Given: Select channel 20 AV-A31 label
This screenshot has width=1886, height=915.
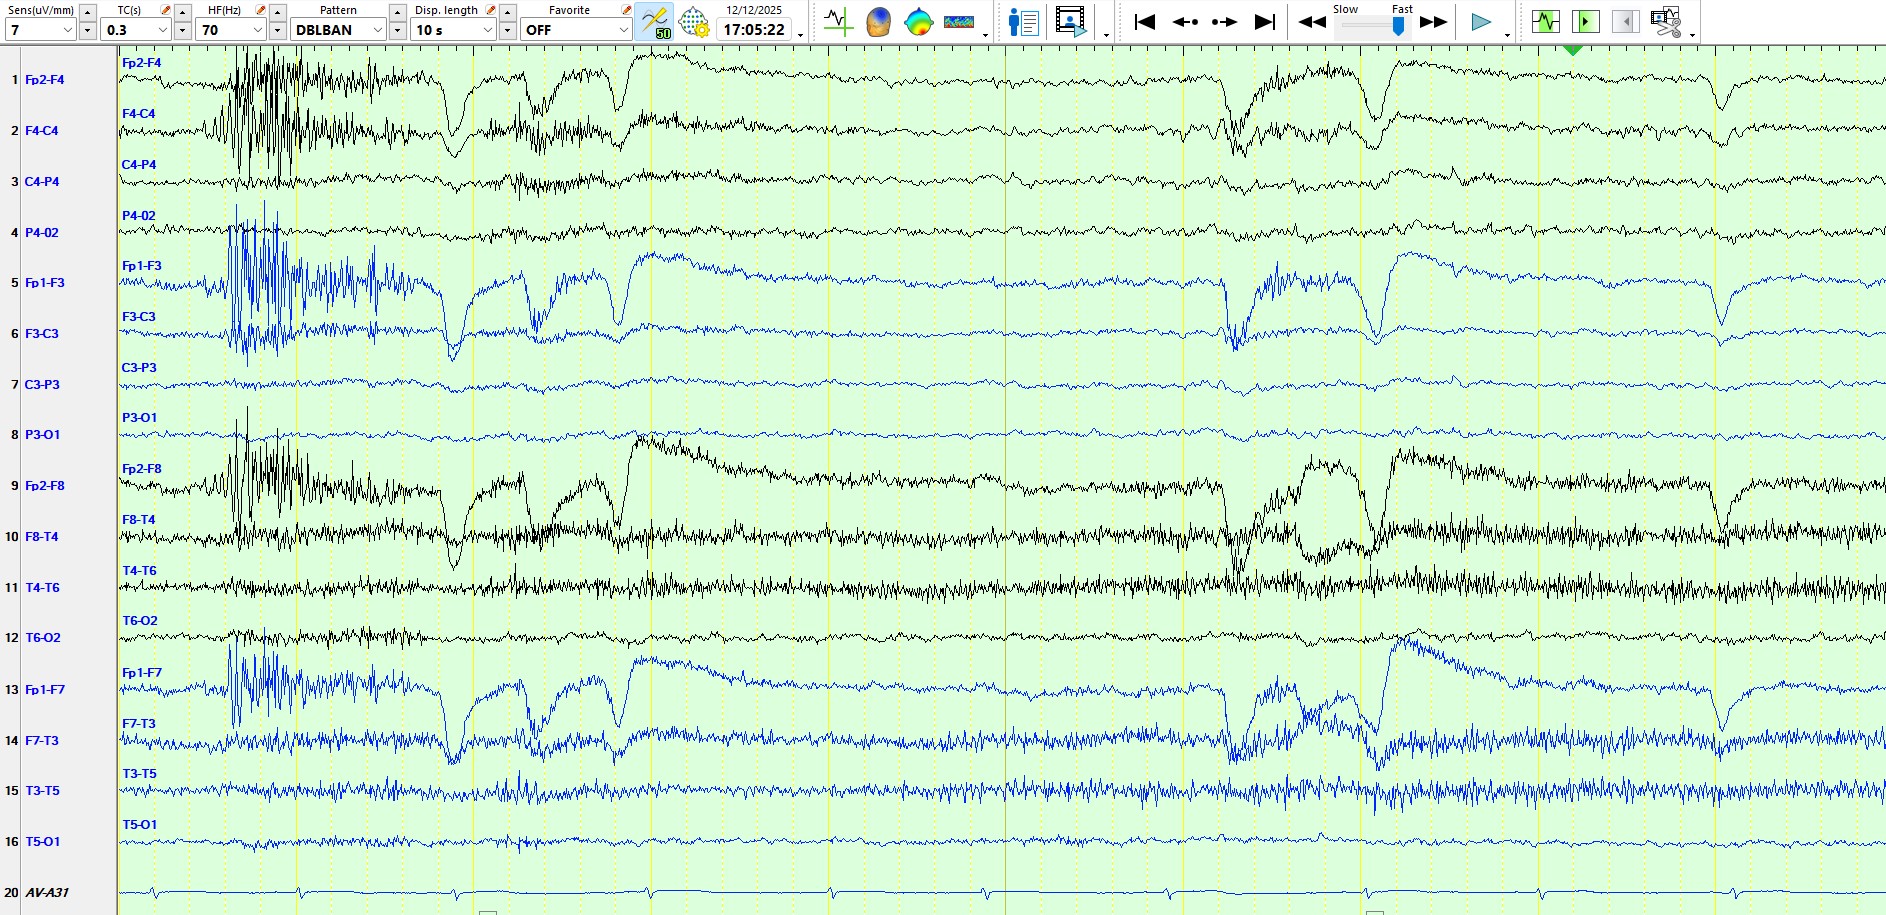Looking at the screenshot, I should point(47,893).
